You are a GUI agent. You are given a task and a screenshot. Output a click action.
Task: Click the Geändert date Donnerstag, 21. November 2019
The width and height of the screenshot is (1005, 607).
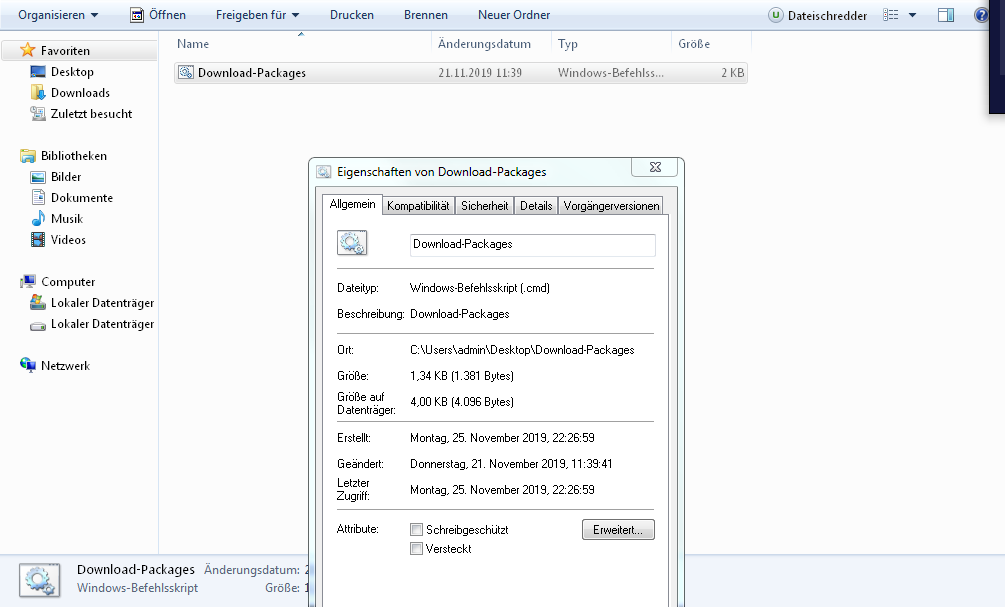click(x=511, y=463)
